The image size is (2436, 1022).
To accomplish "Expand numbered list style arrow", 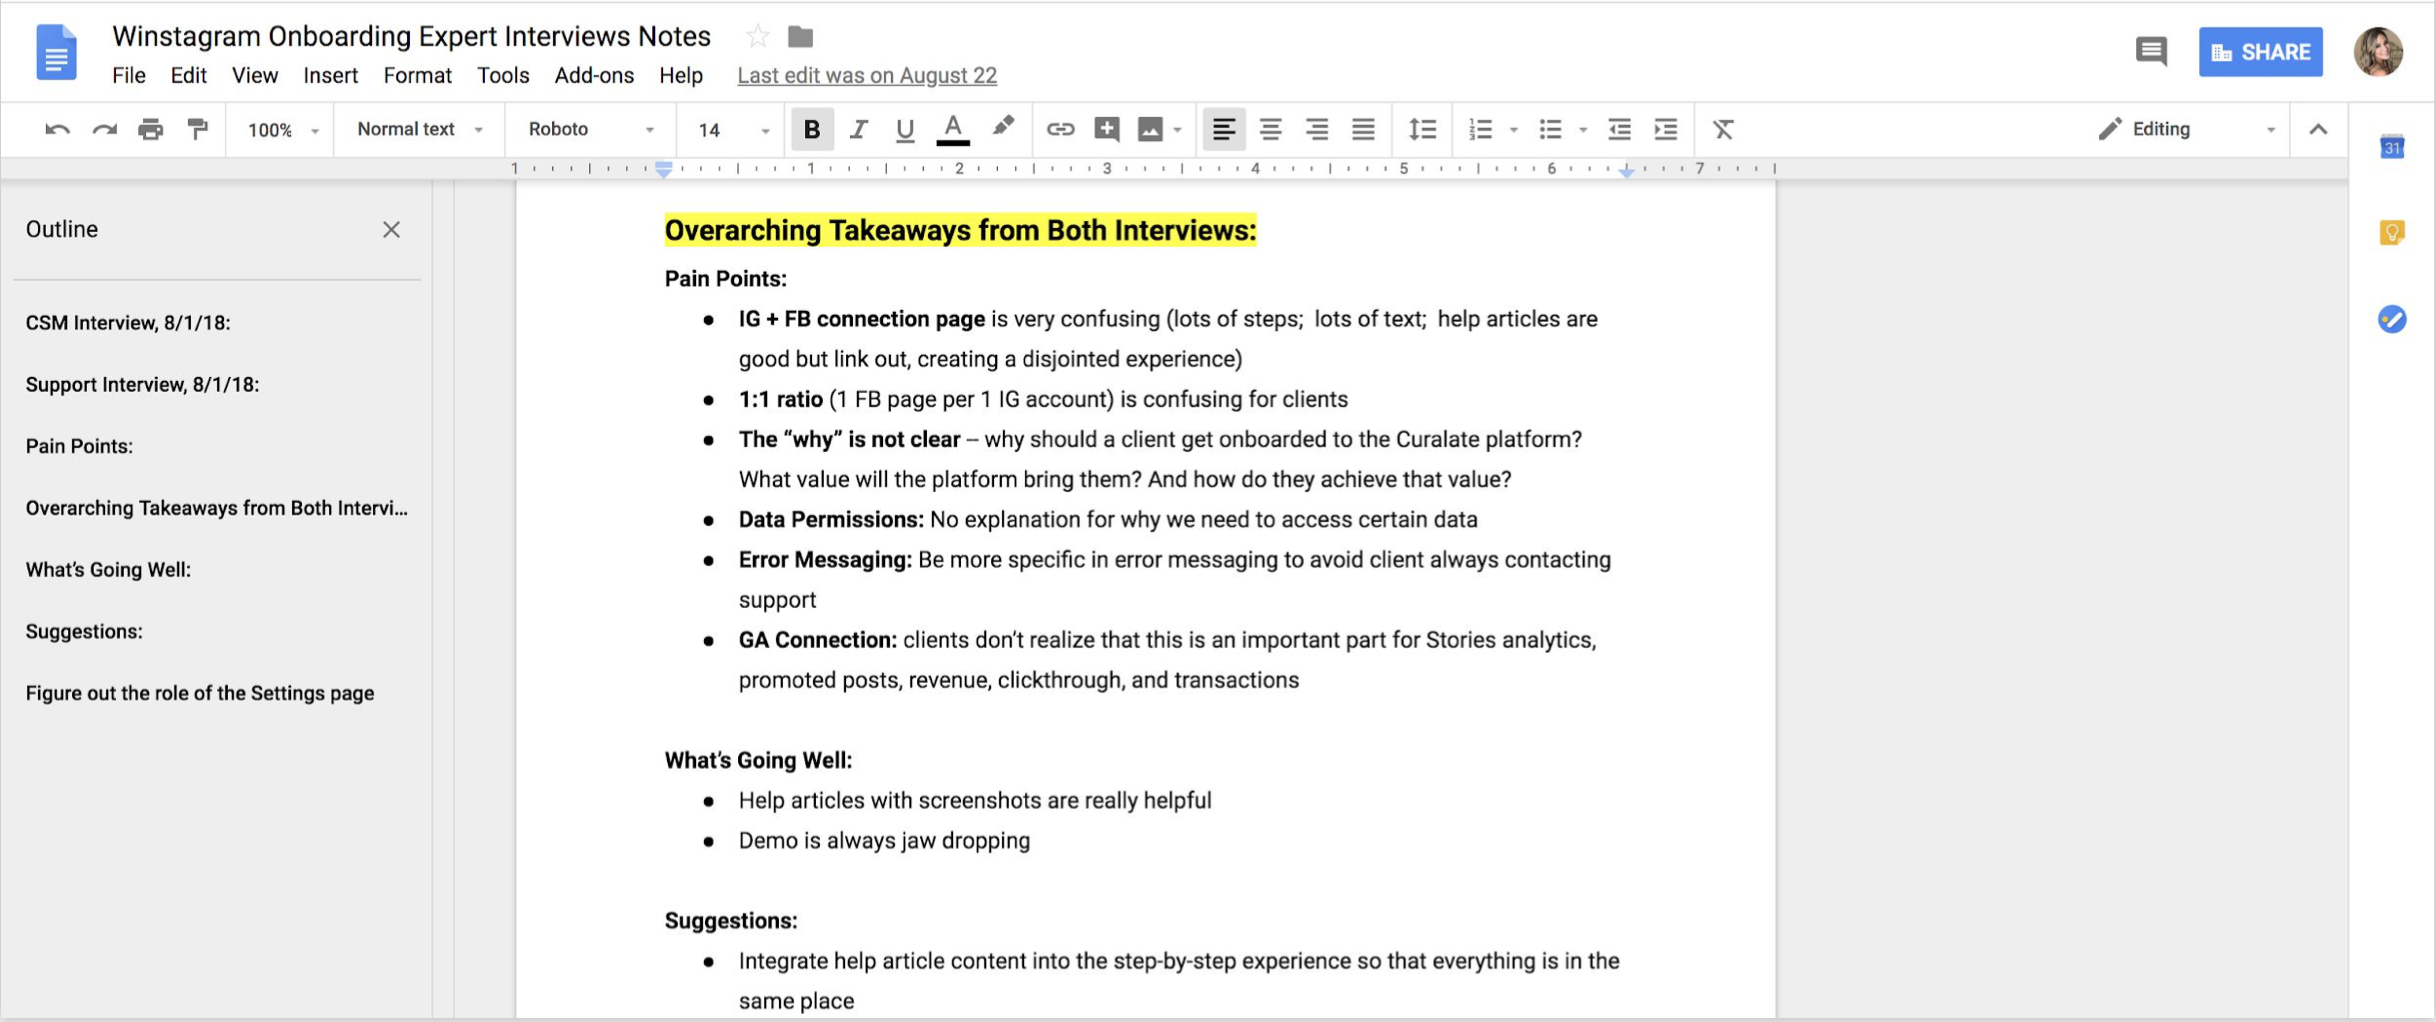I will click(1513, 130).
